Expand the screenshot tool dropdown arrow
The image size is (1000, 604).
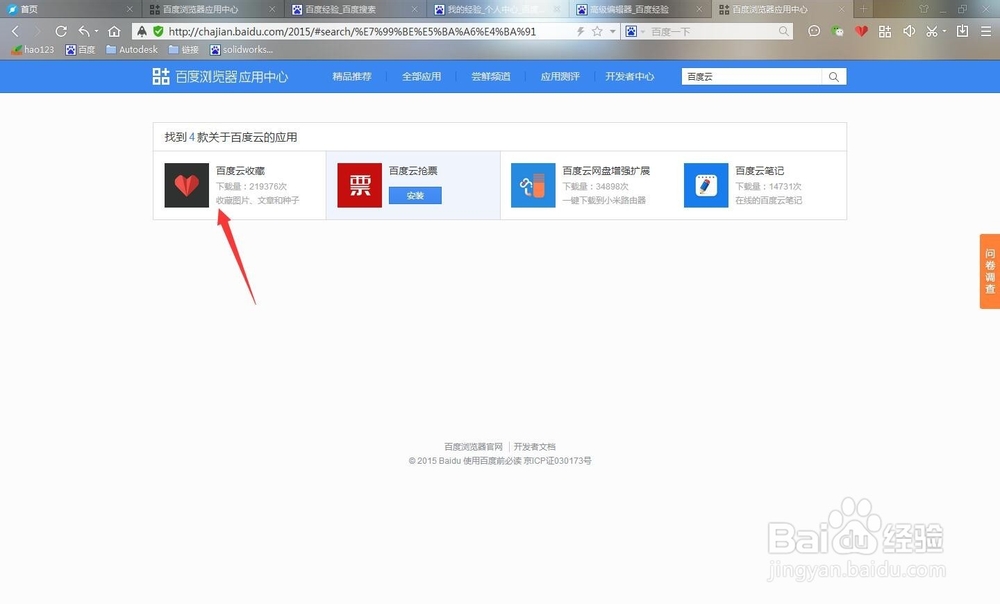[x=944, y=31]
